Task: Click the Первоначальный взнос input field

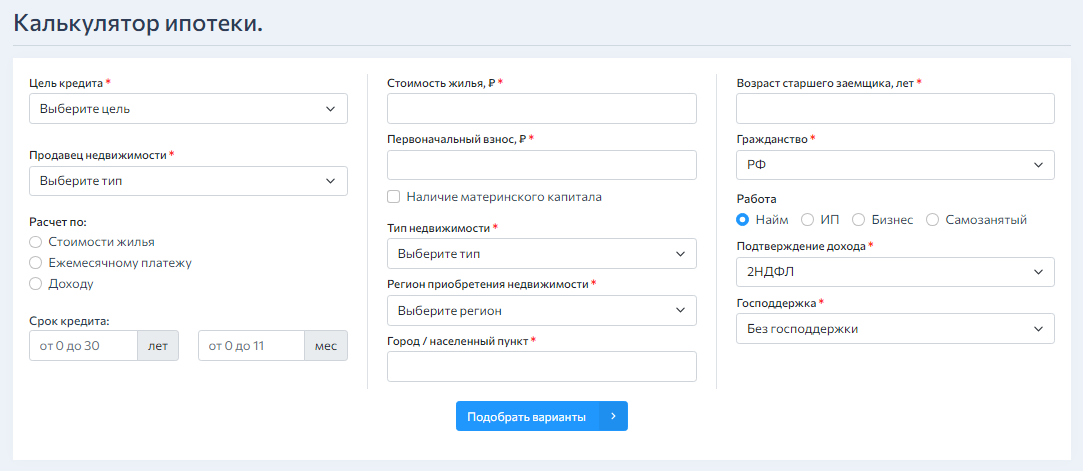Action: coord(541,165)
